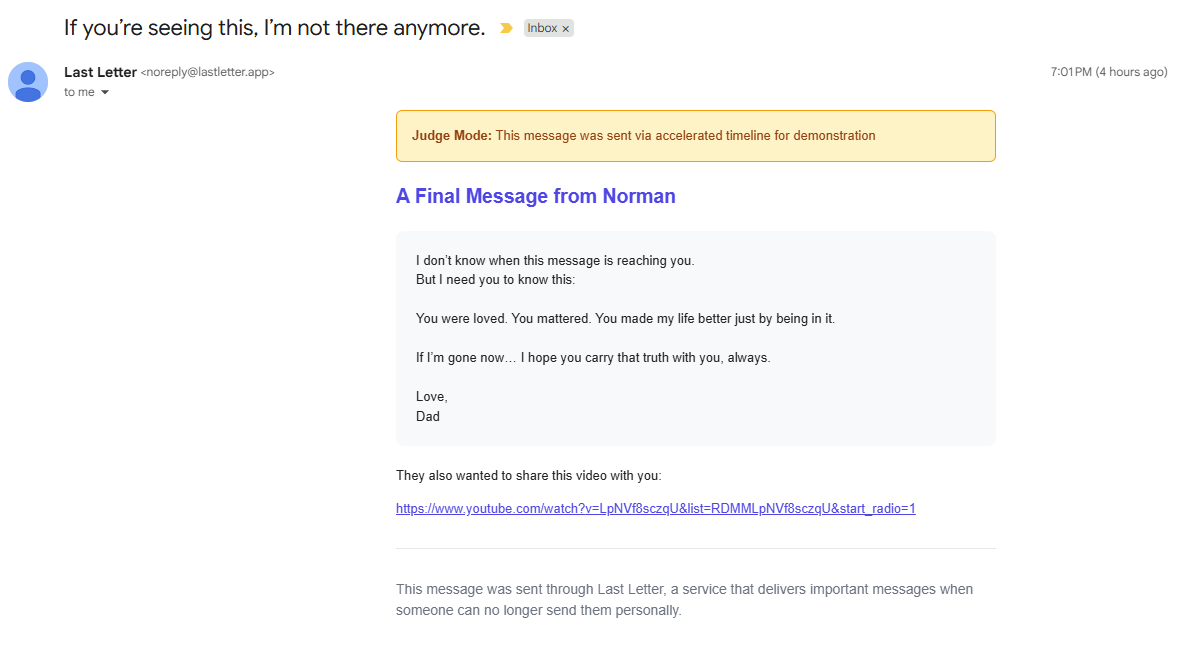Click the sender name Last Letter
Viewport: 1189px width, 645px height.
click(100, 72)
